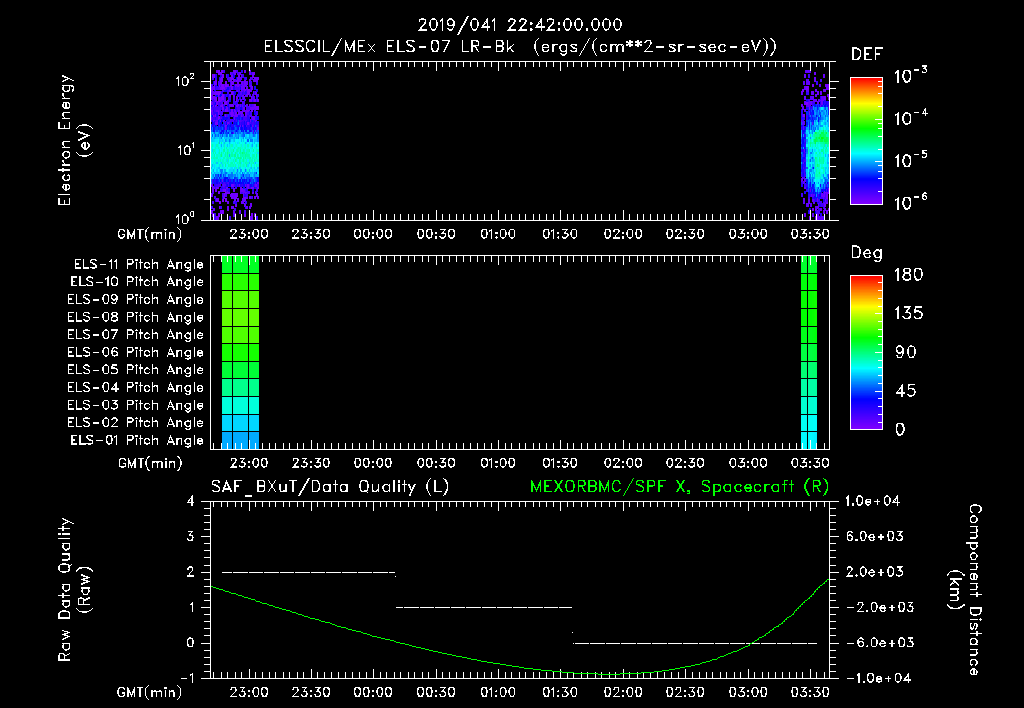This screenshot has width=1024, height=708.
Task: Select the ELS-07 Pitch Angle row label
Action: pyautogui.click(x=136, y=334)
